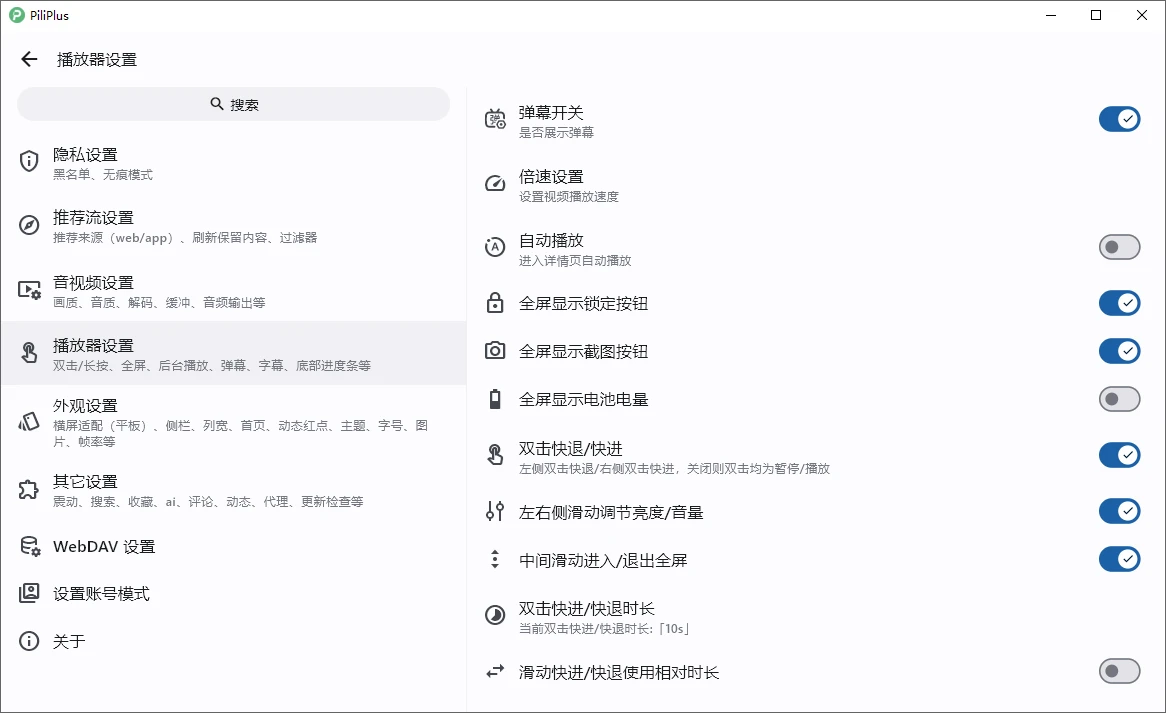Click the 音视频设置 video icon
Screen dimensions: 1166x713
click(x=28, y=290)
